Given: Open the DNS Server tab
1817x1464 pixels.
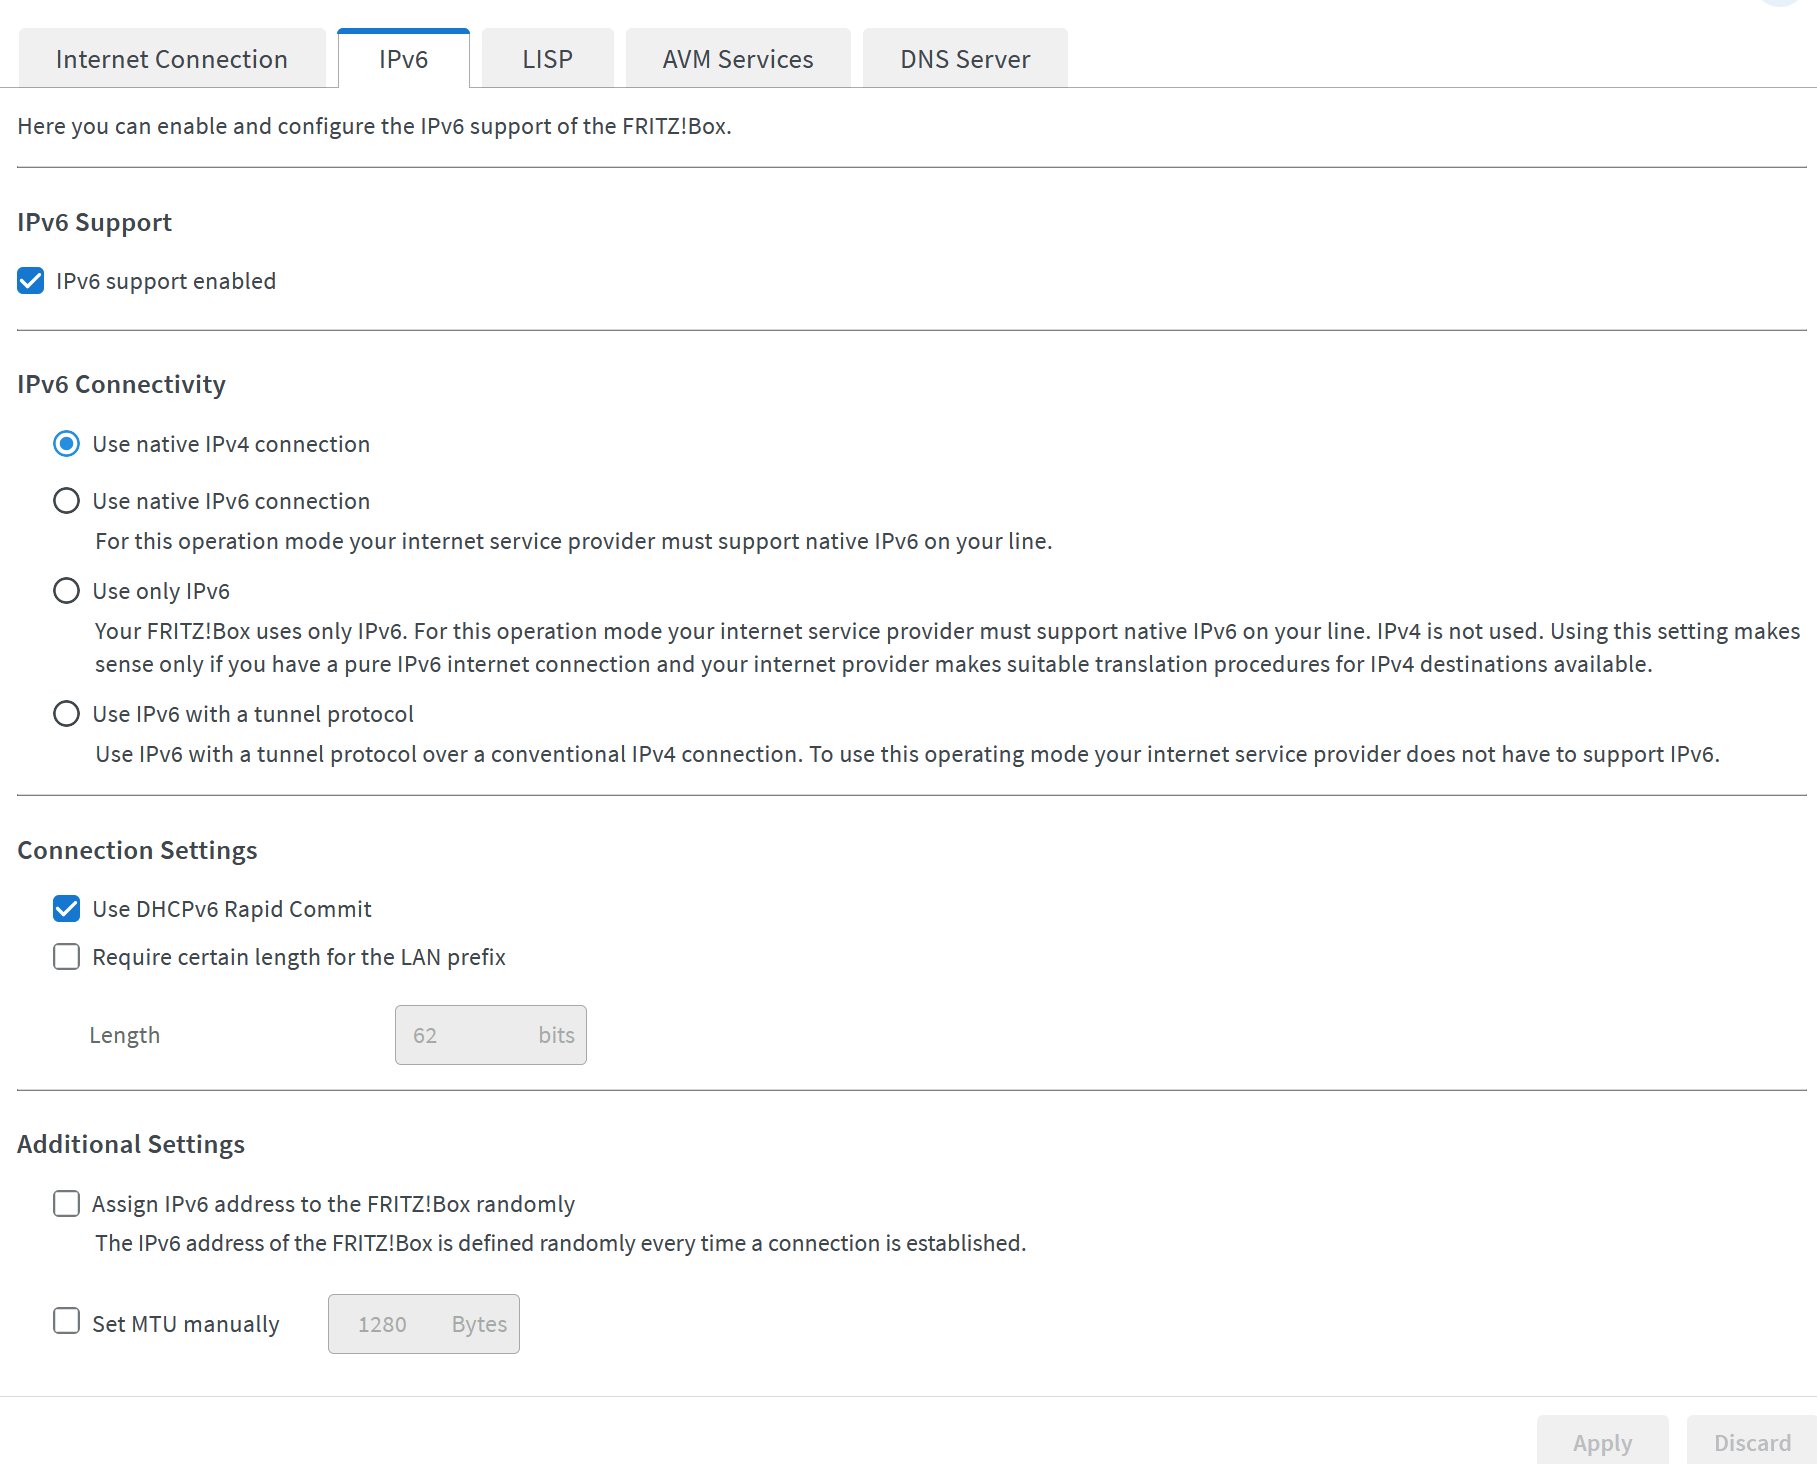Looking at the screenshot, I should (x=965, y=59).
